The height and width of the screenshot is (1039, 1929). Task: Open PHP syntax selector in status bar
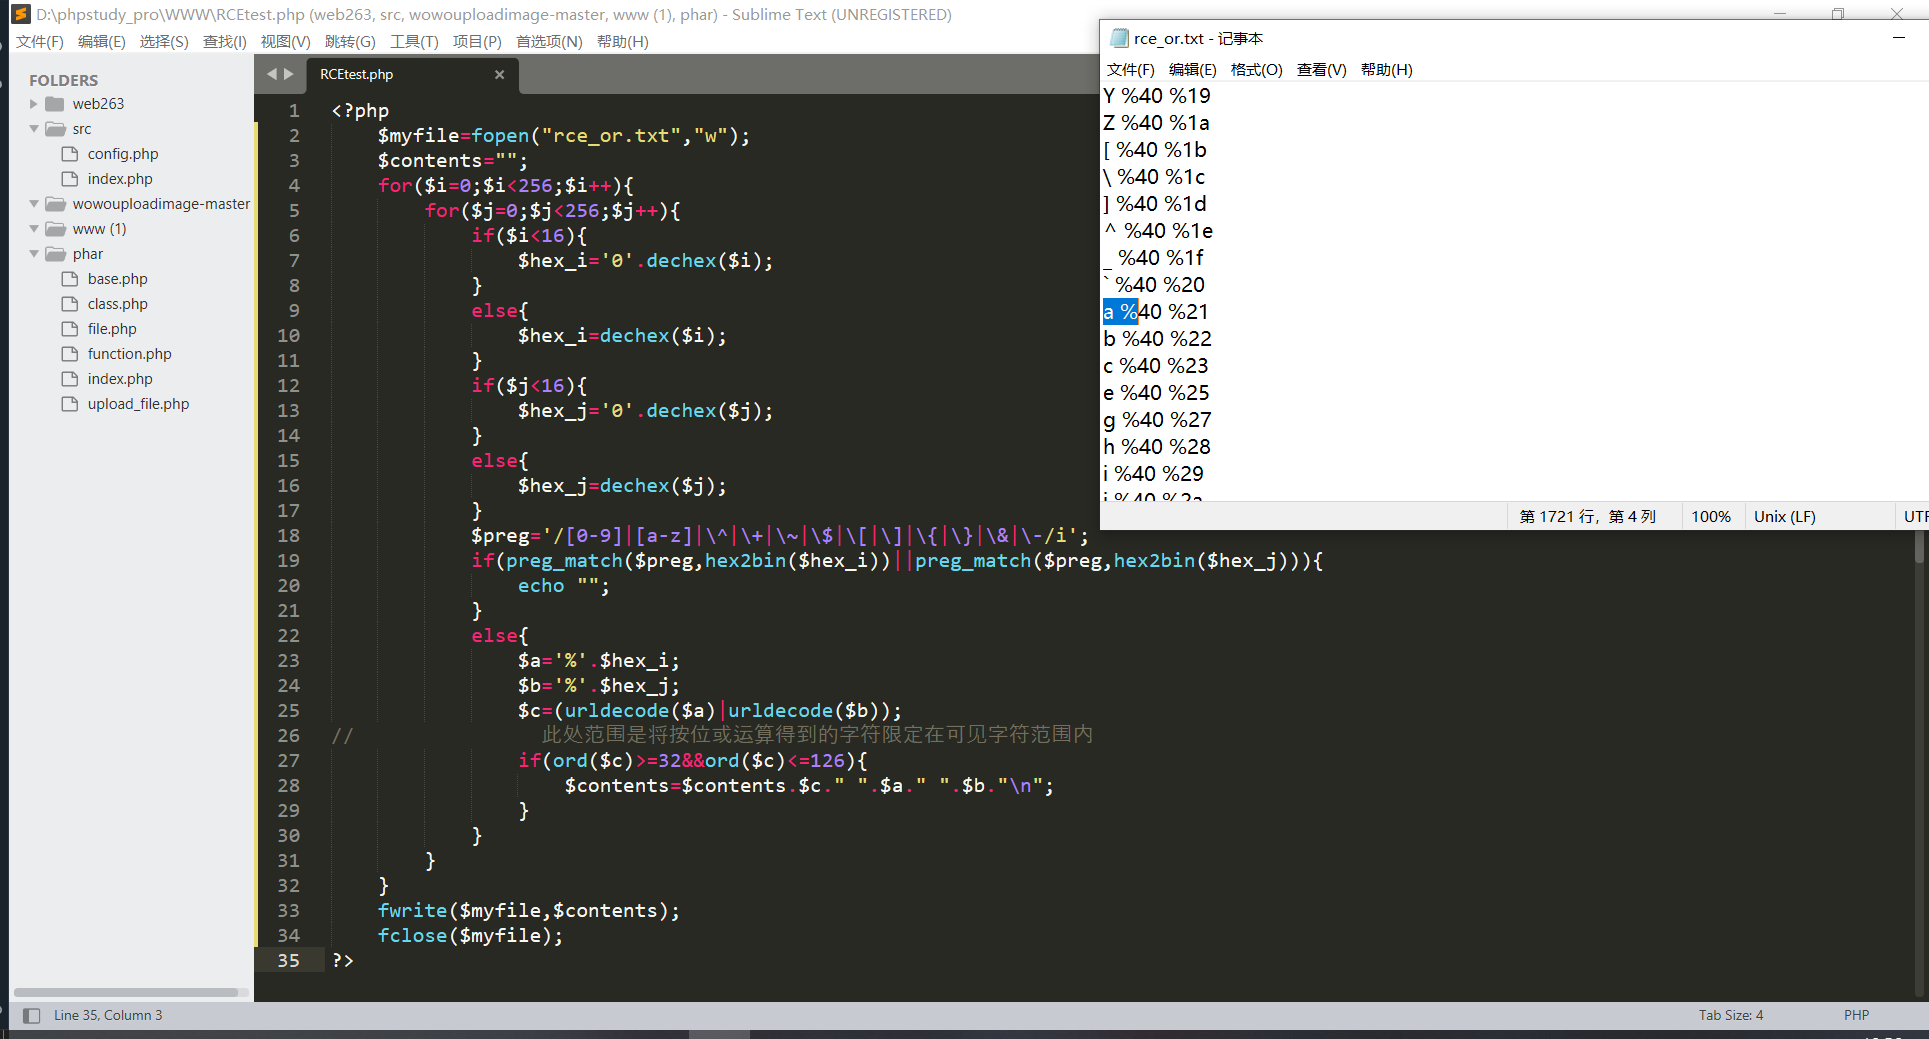[x=1857, y=1015]
